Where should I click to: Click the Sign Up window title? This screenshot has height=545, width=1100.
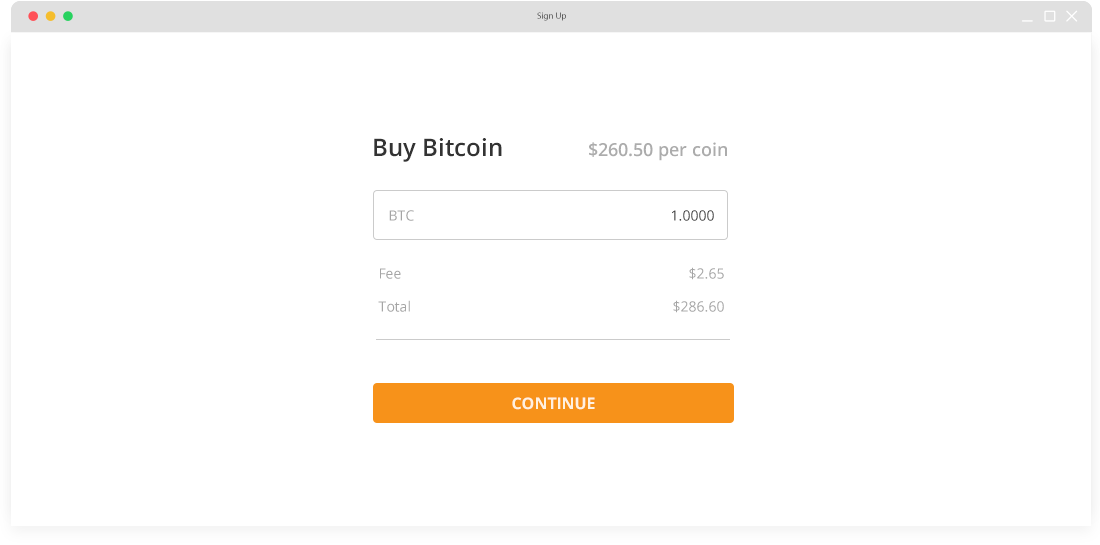click(x=551, y=16)
